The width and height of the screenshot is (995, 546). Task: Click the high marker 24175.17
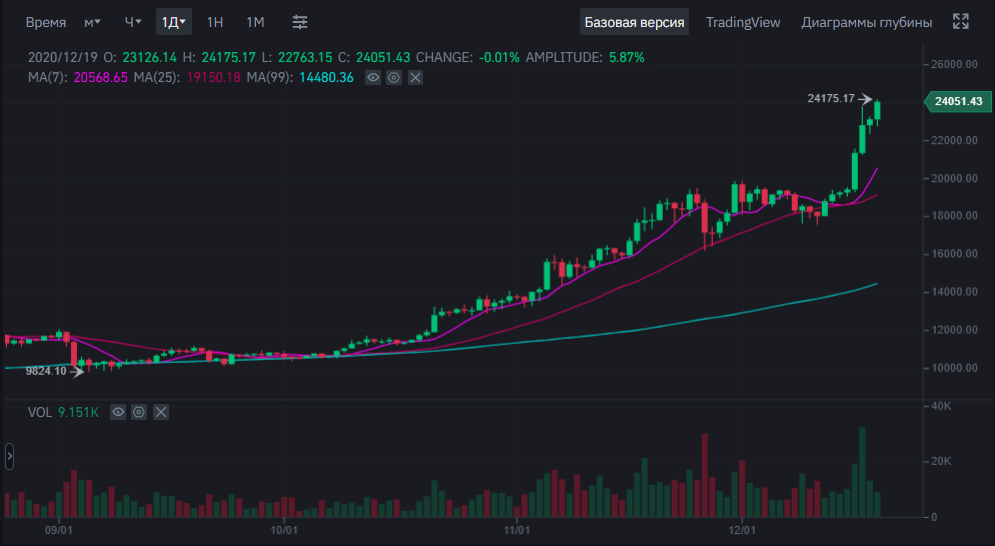coord(831,98)
